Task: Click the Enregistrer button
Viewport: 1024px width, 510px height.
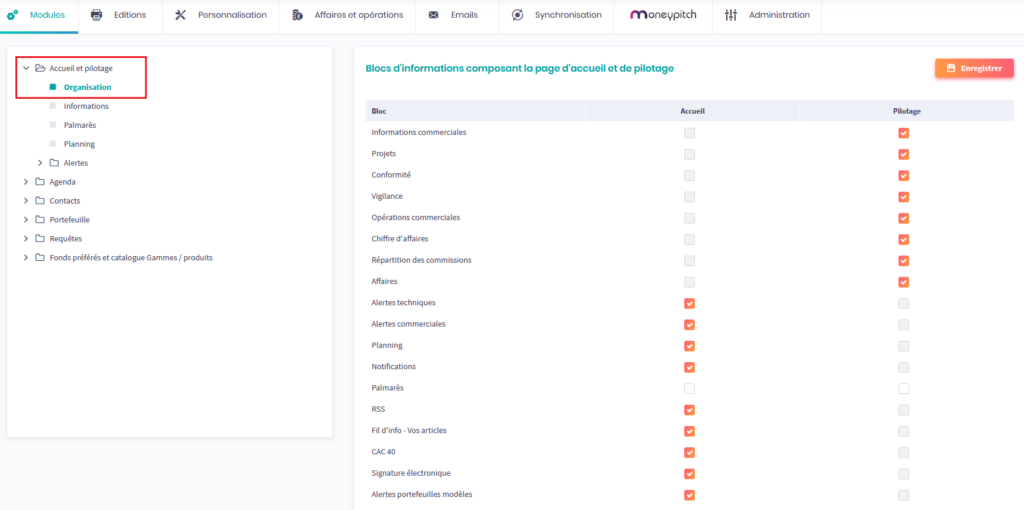Action: click(x=974, y=68)
